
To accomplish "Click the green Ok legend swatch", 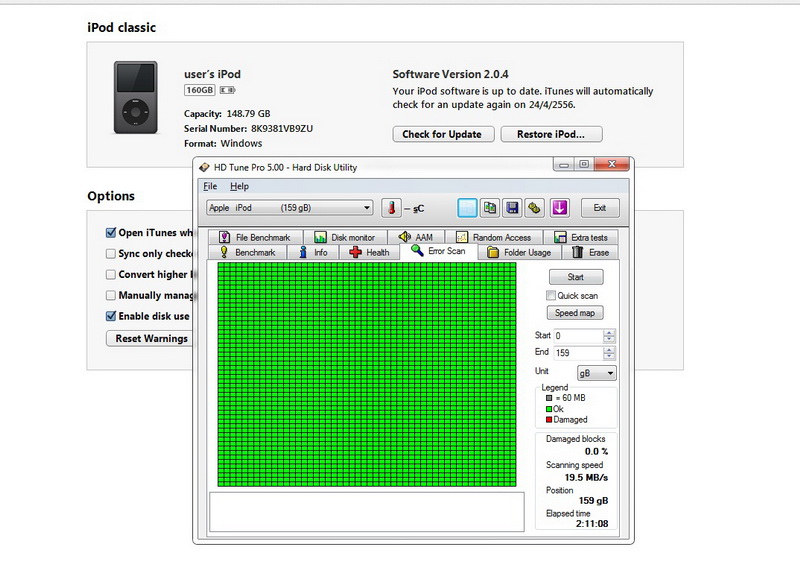I will (549, 409).
